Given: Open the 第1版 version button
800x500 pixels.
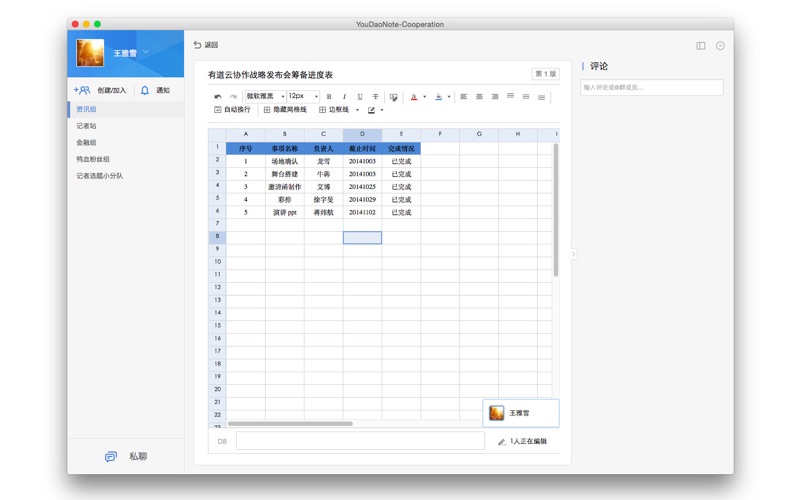Looking at the screenshot, I should [x=545, y=74].
